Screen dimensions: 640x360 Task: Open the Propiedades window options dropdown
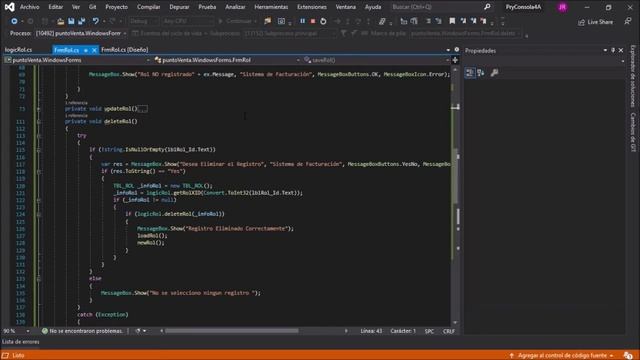(605, 50)
